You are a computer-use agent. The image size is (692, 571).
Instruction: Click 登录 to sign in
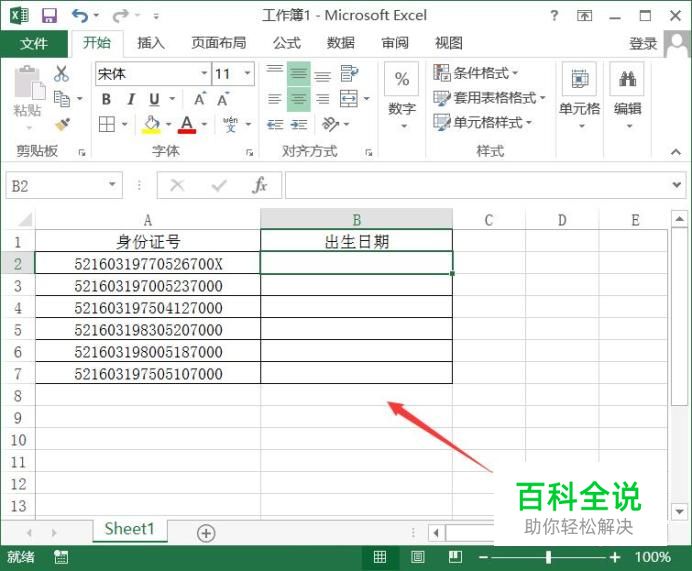tap(643, 43)
